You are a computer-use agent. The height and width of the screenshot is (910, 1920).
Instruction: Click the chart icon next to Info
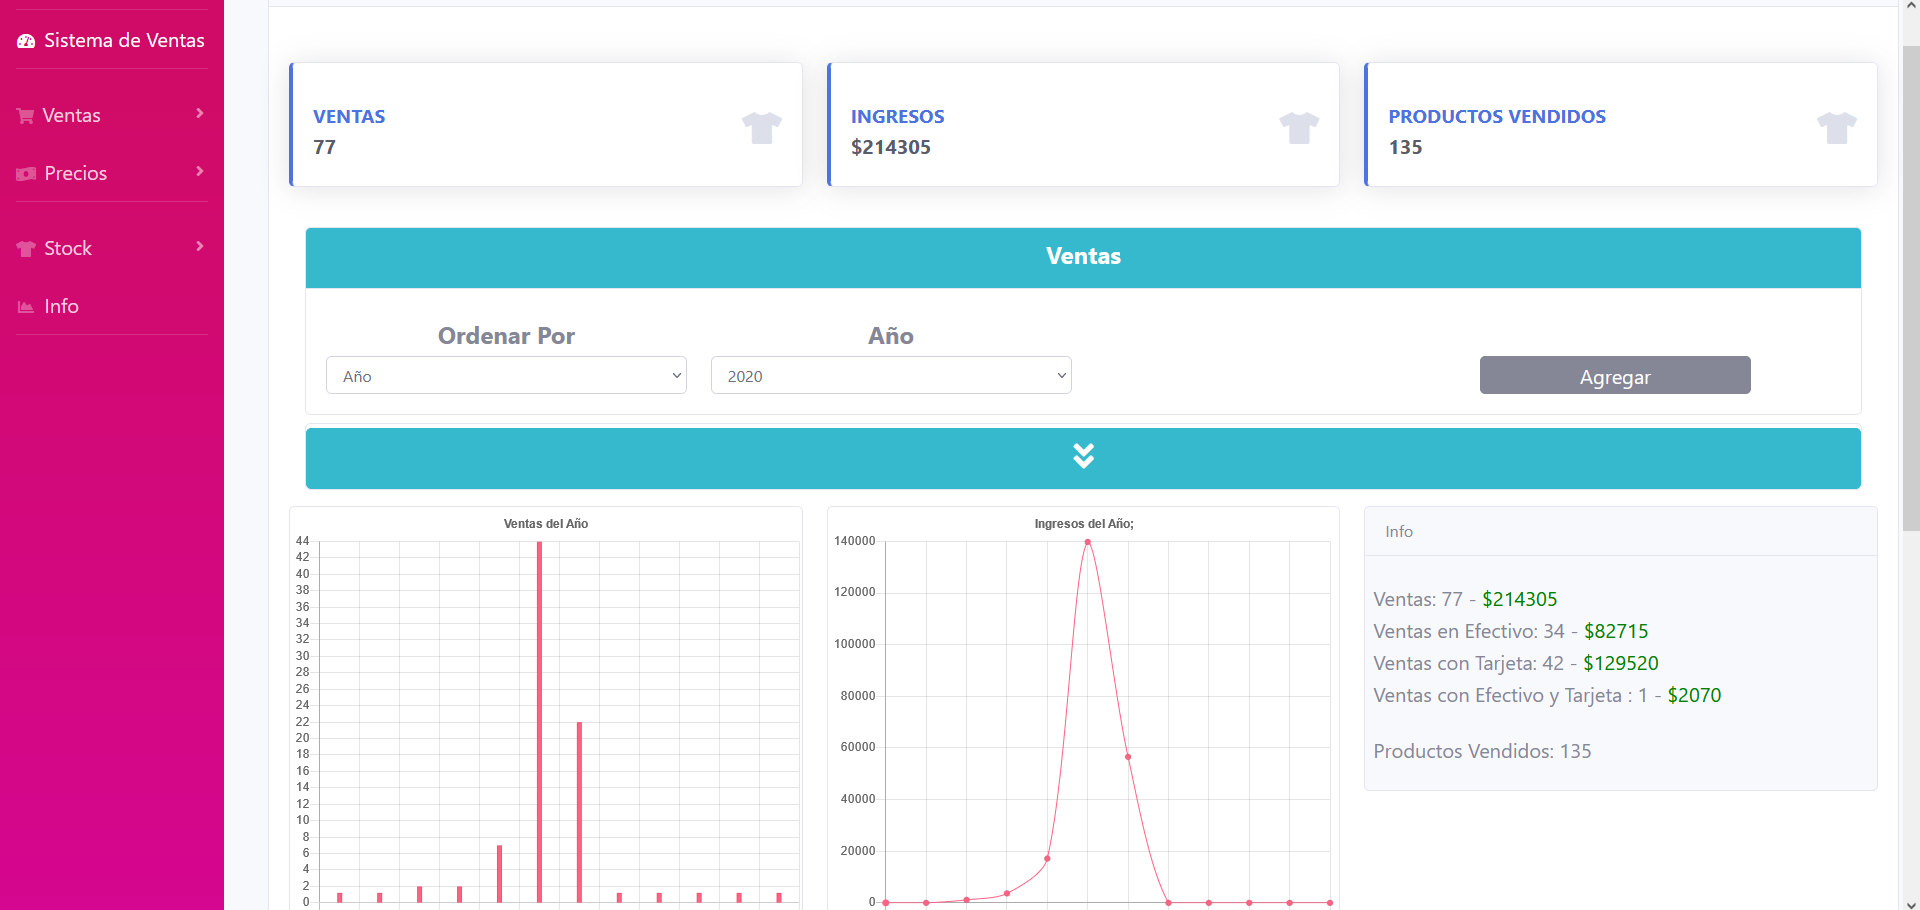tap(24, 306)
